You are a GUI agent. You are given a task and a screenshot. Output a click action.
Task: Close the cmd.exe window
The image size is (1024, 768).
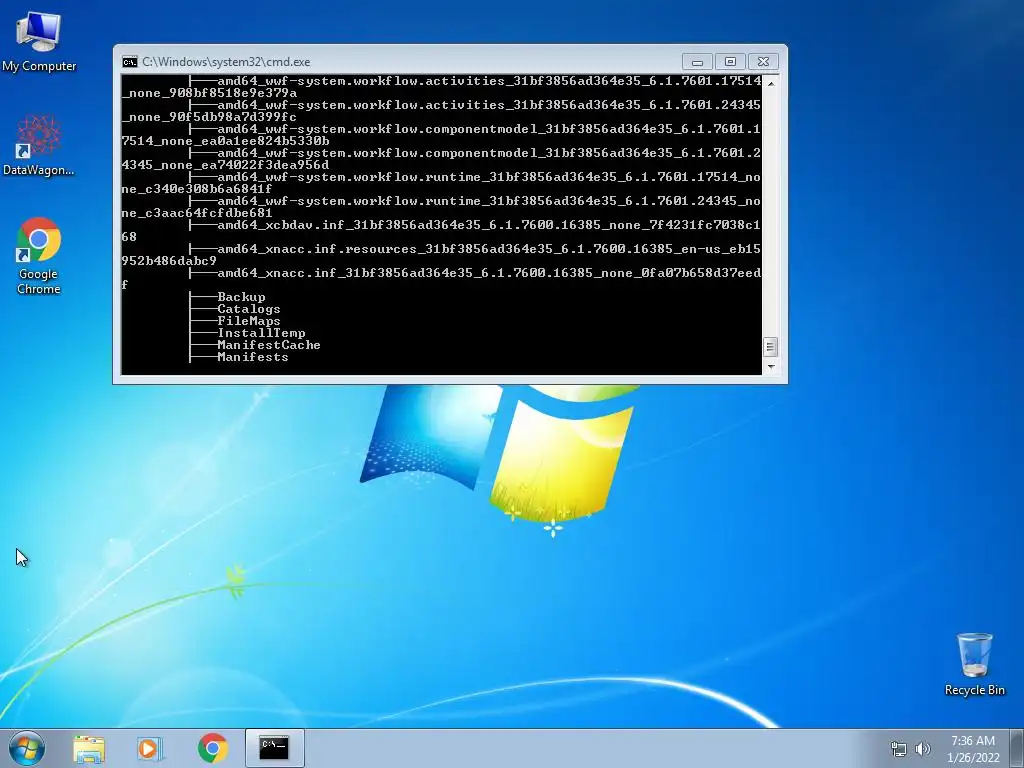coord(763,62)
